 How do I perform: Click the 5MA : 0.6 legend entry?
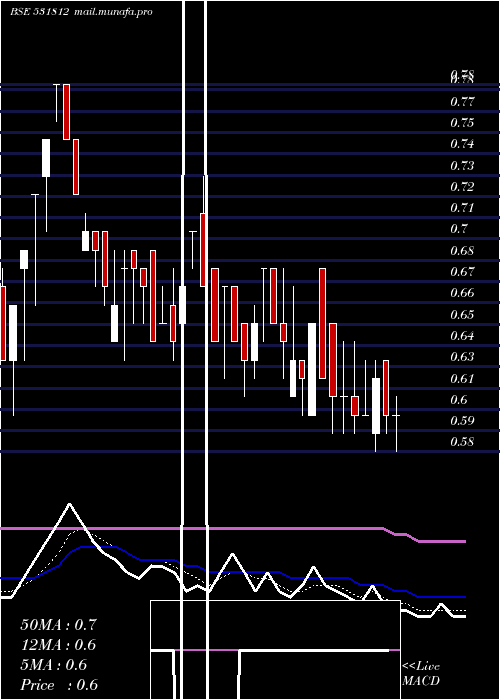tap(54, 665)
